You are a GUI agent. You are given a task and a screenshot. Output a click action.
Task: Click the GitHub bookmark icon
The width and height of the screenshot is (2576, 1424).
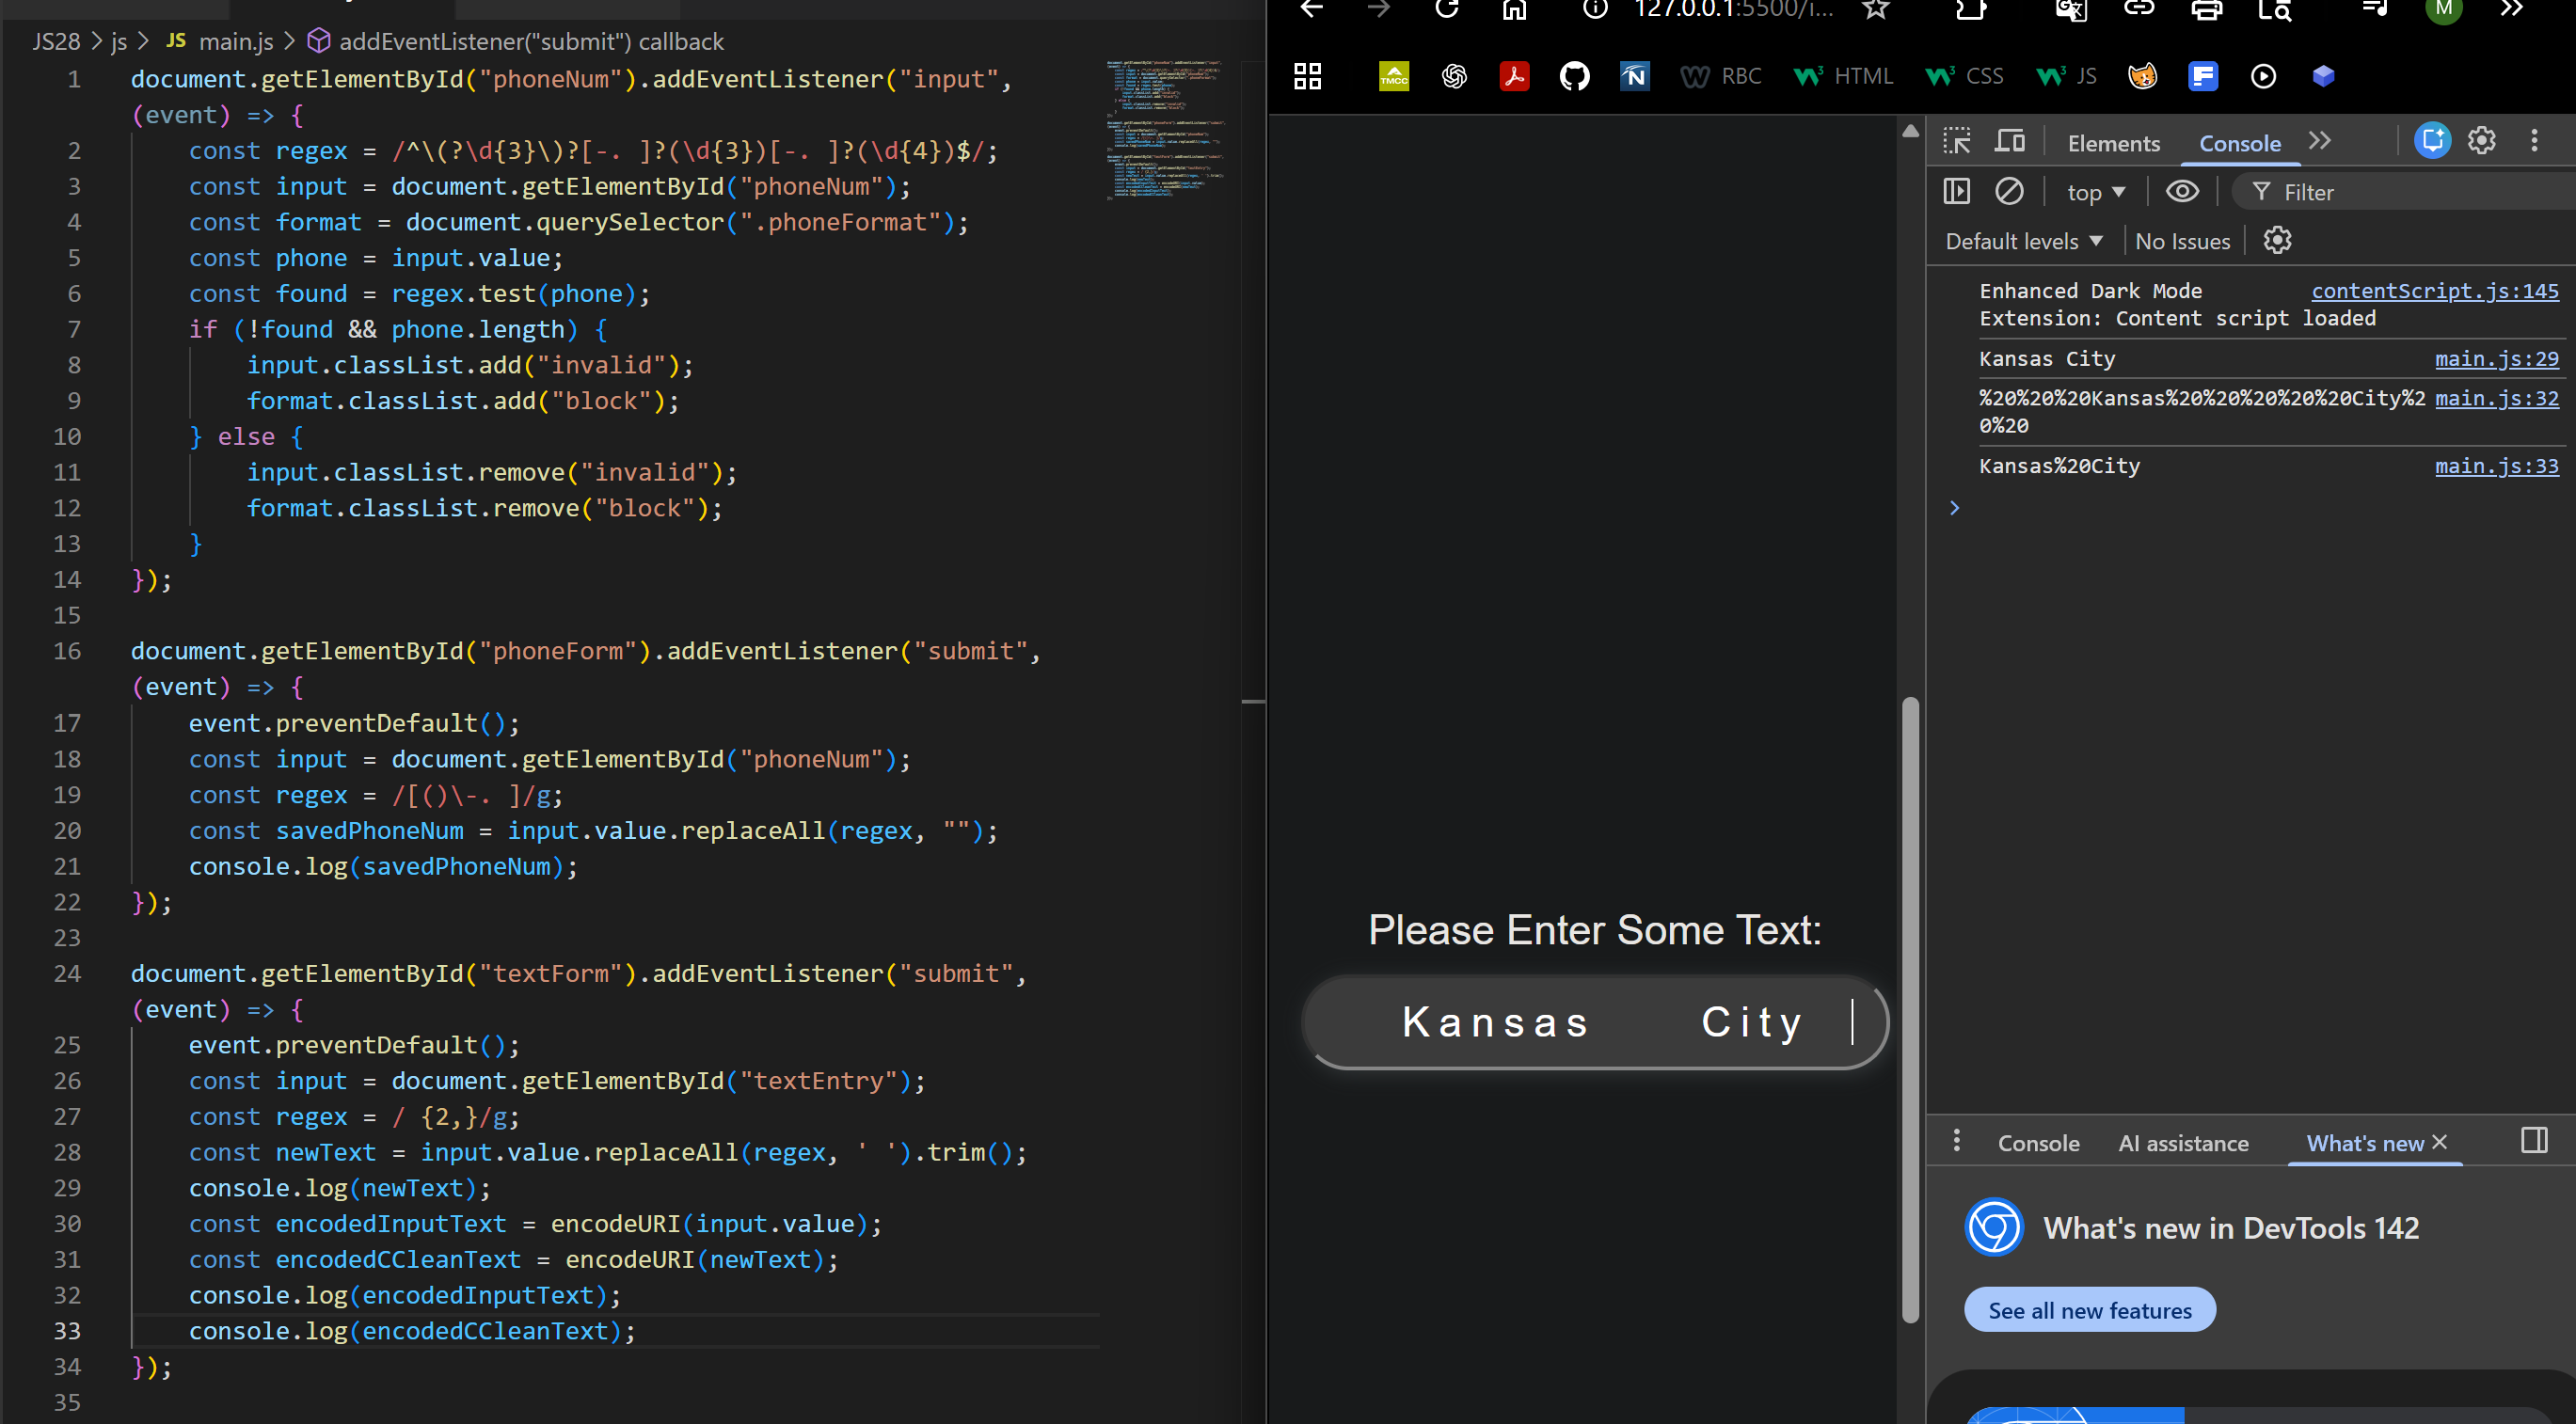pyautogui.click(x=1574, y=76)
